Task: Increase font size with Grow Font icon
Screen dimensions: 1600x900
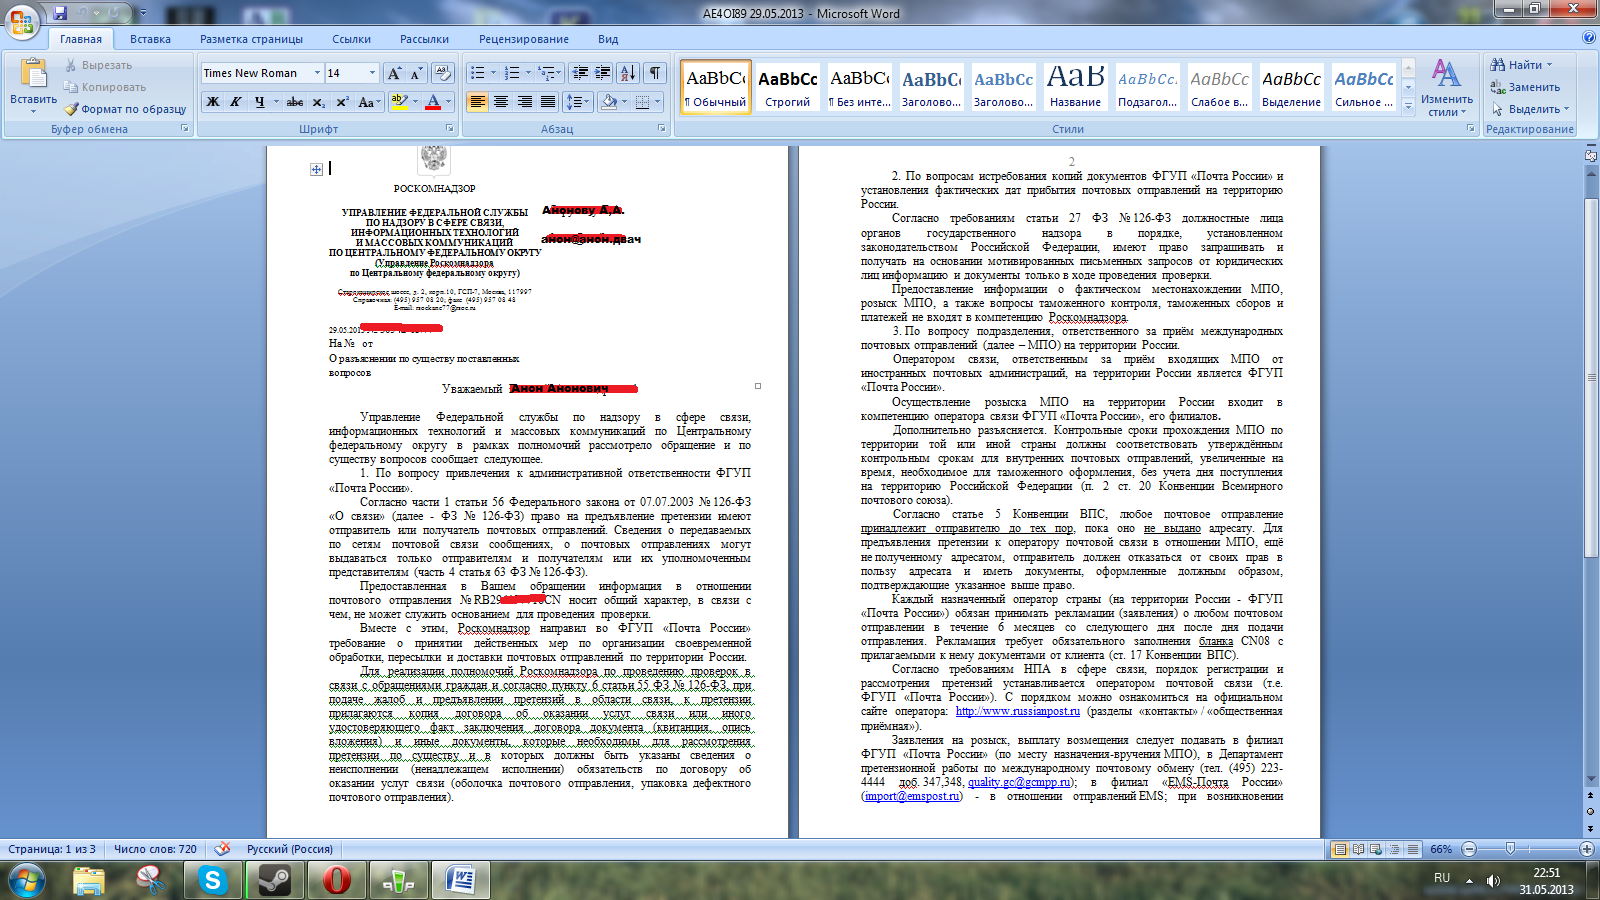Action: 394,73
